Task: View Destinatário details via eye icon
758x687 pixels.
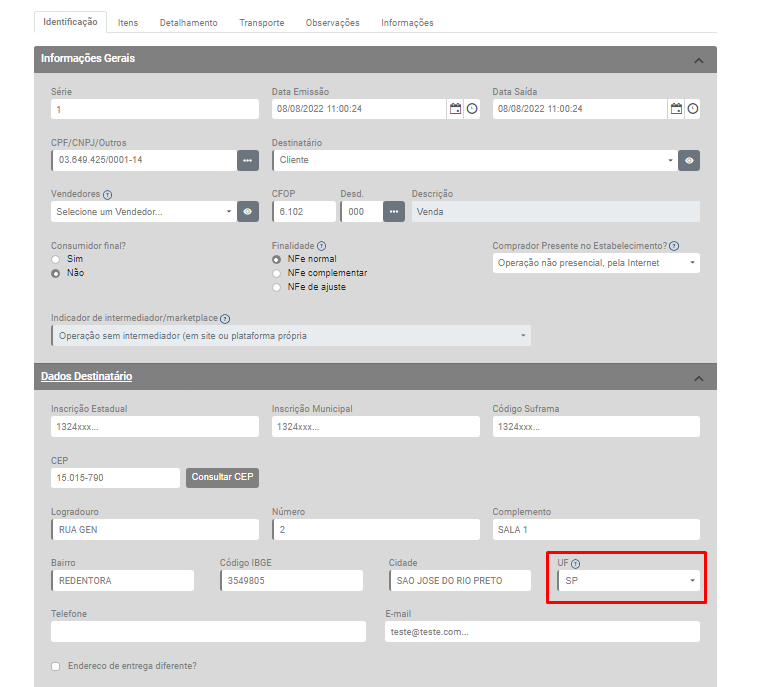Action: [689, 160]
